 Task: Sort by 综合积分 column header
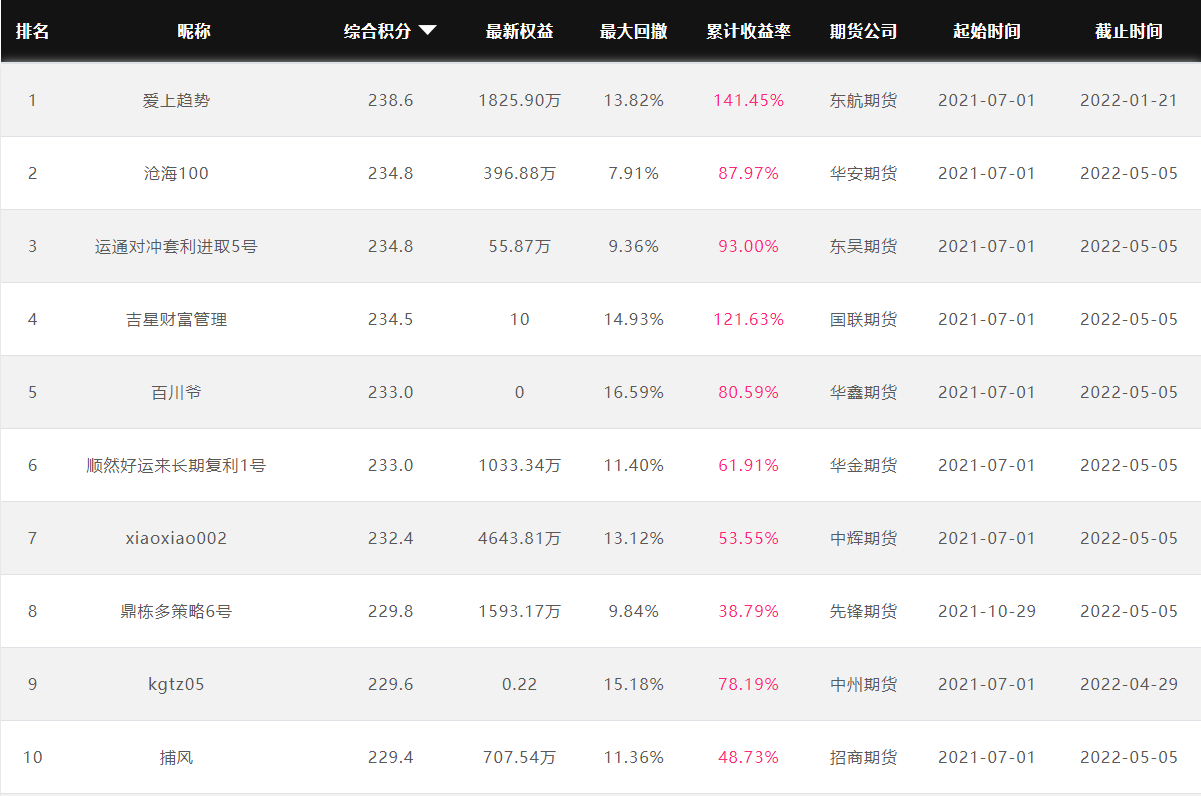[x=378, y=31]
